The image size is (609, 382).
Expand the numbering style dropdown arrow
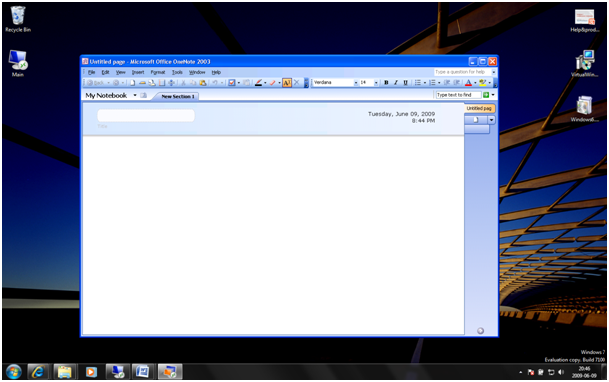click(x=439, y=83)
